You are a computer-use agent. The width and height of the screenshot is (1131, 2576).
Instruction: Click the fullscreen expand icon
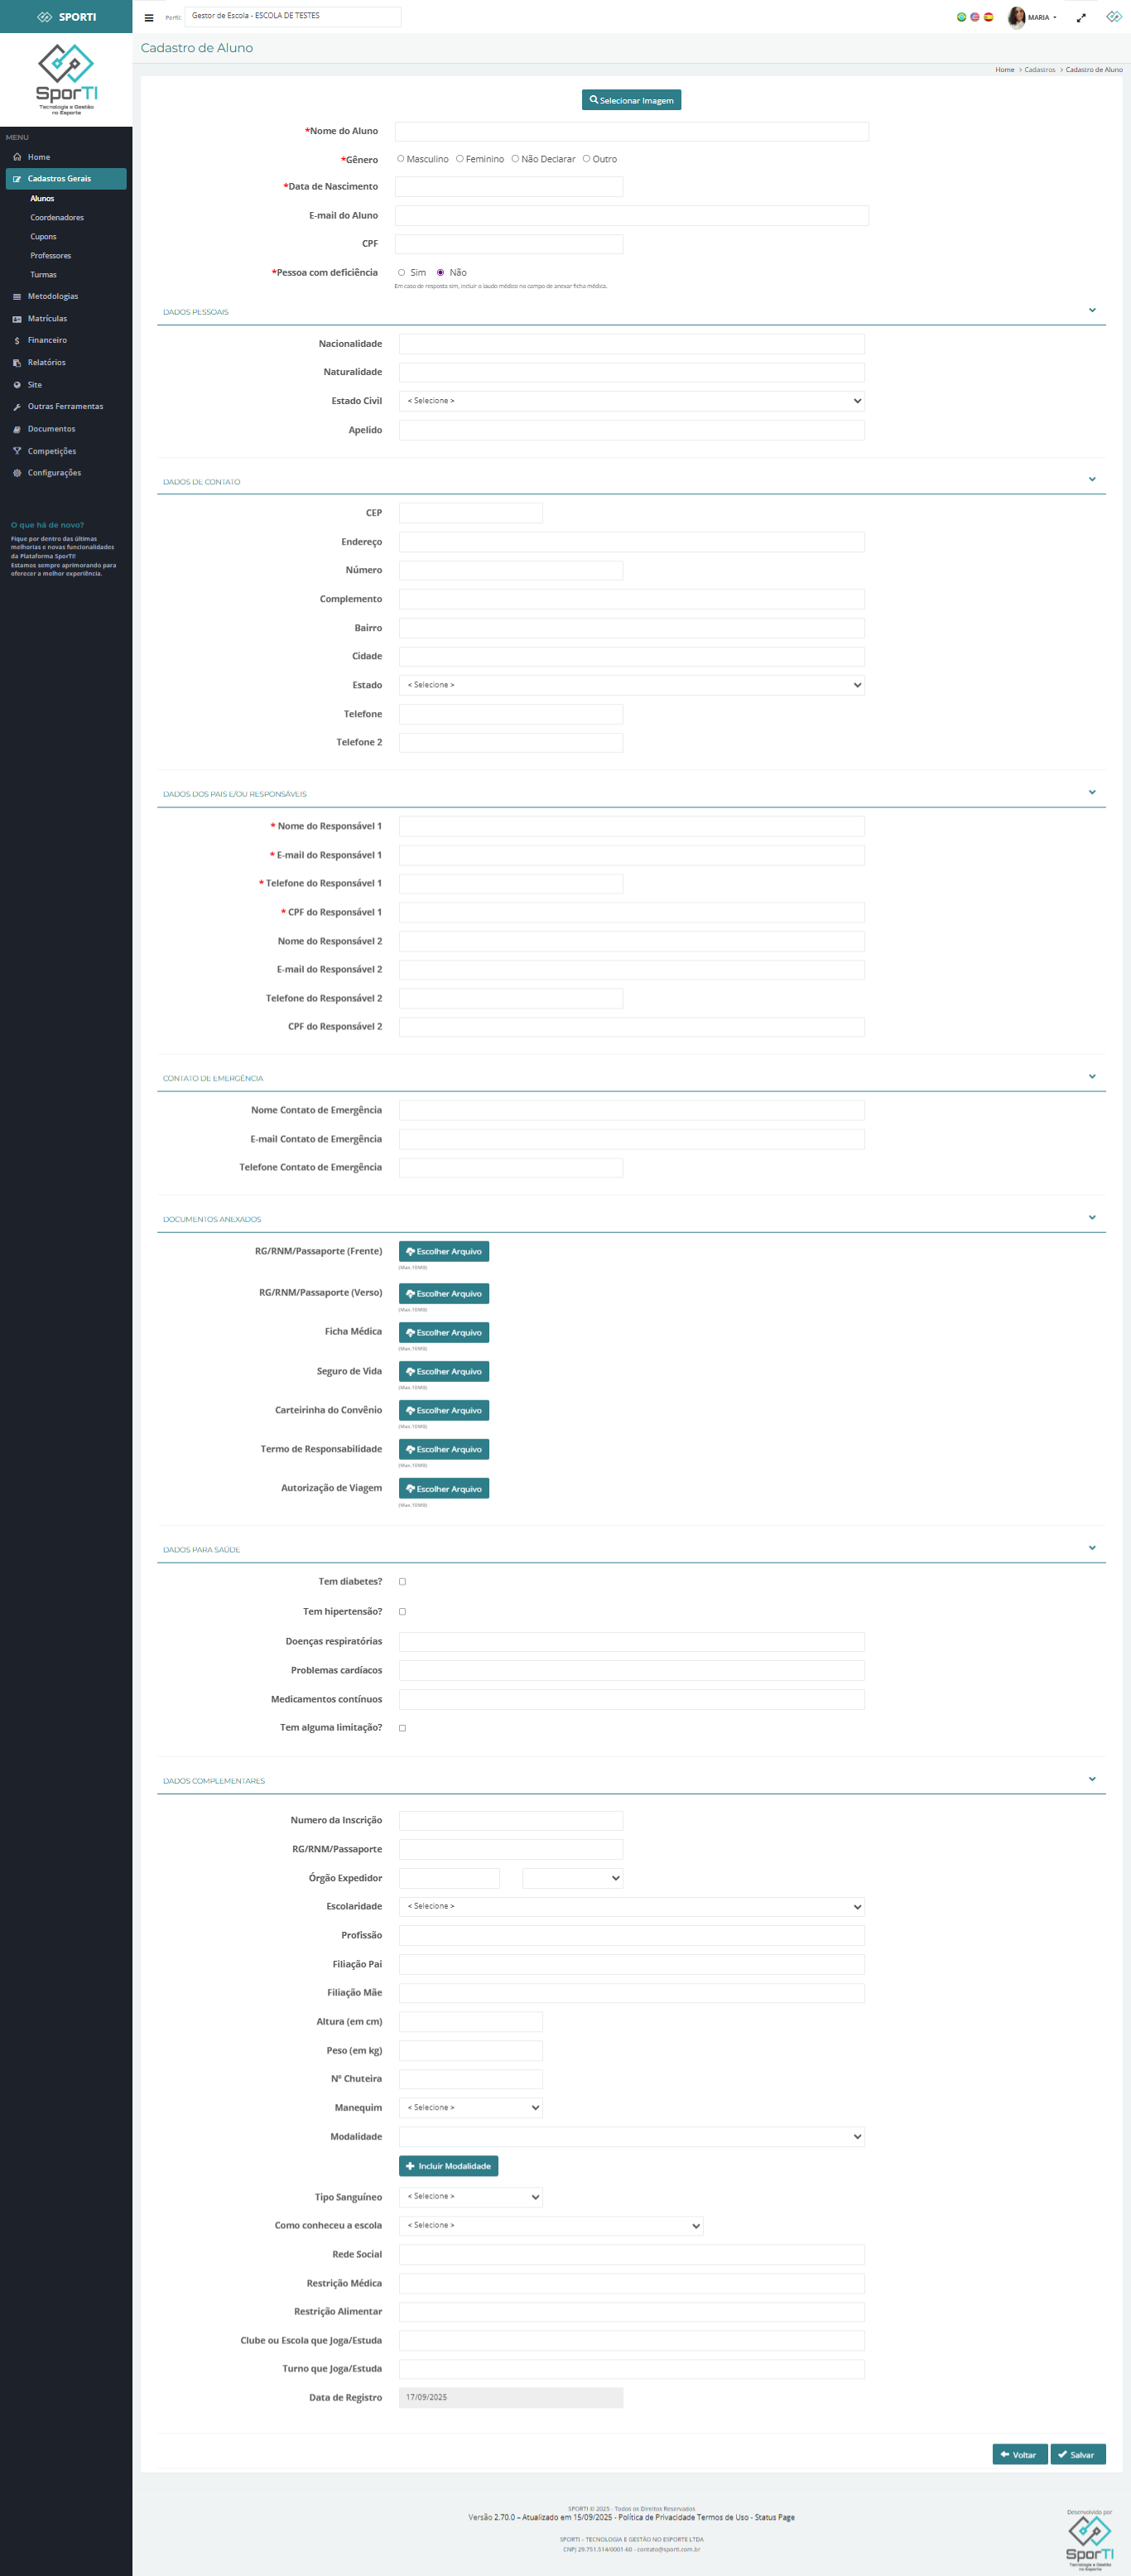coord(1081,18)
